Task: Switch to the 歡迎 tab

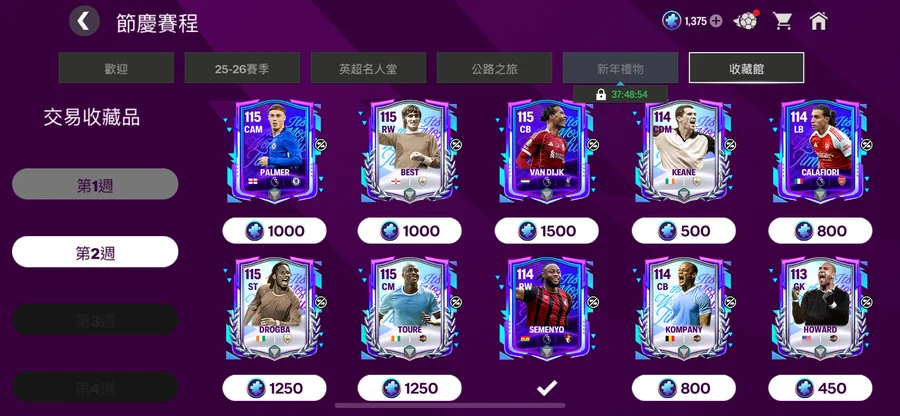Action: pyautogui.click(x=116, y=68)
